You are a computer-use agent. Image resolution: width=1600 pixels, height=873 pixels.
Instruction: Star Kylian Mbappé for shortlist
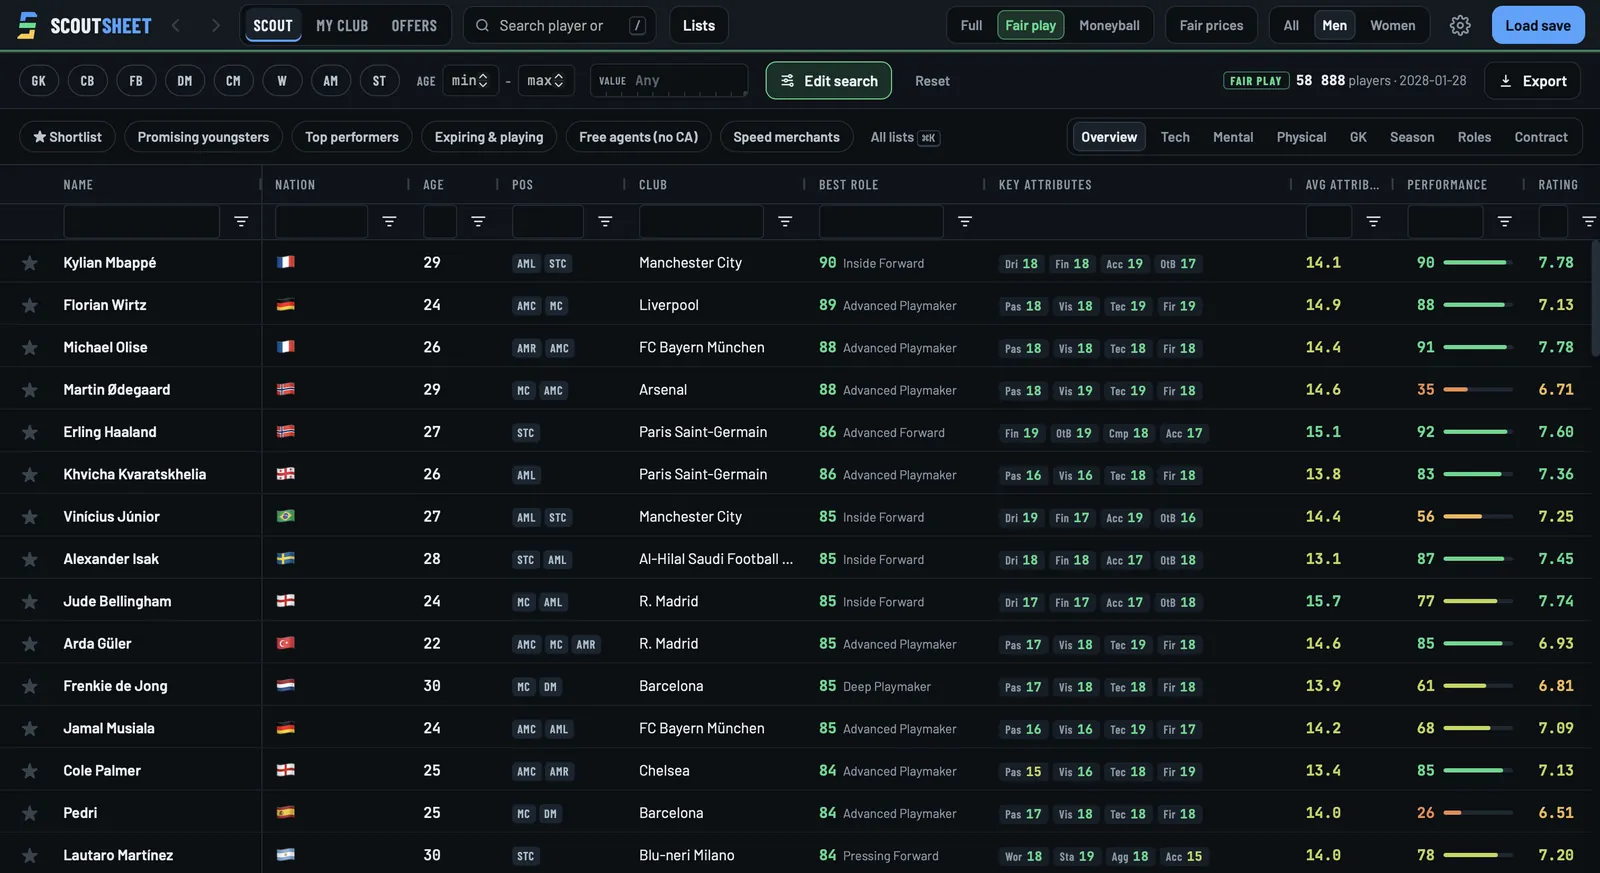tap(30, 263)
